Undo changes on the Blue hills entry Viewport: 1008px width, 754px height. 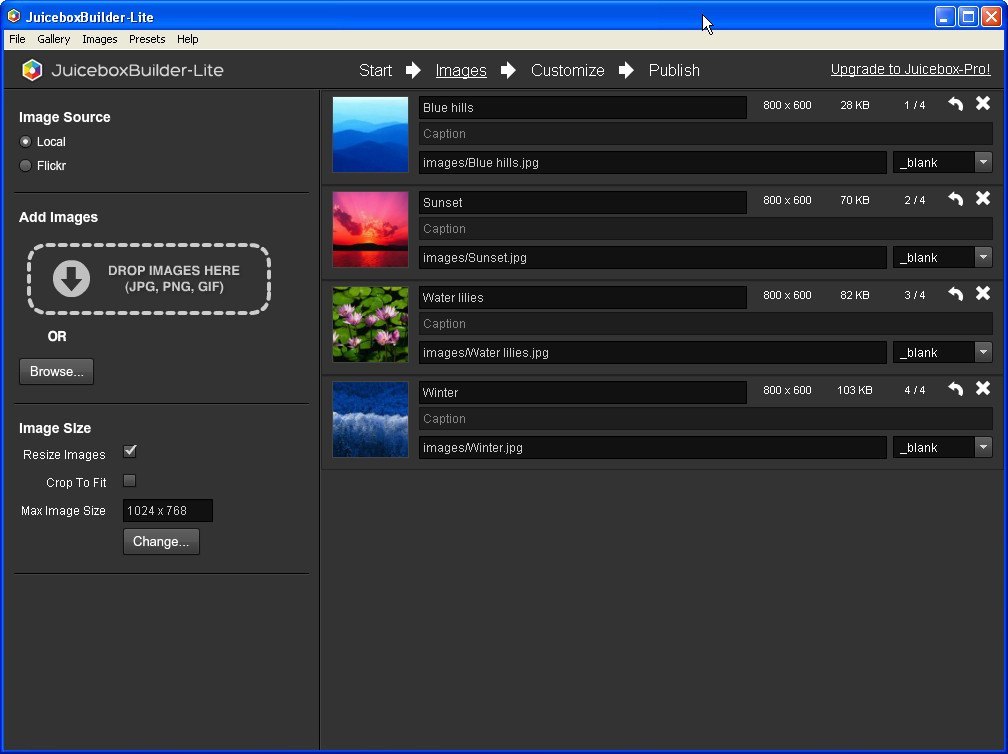click(x=955, y=104)
